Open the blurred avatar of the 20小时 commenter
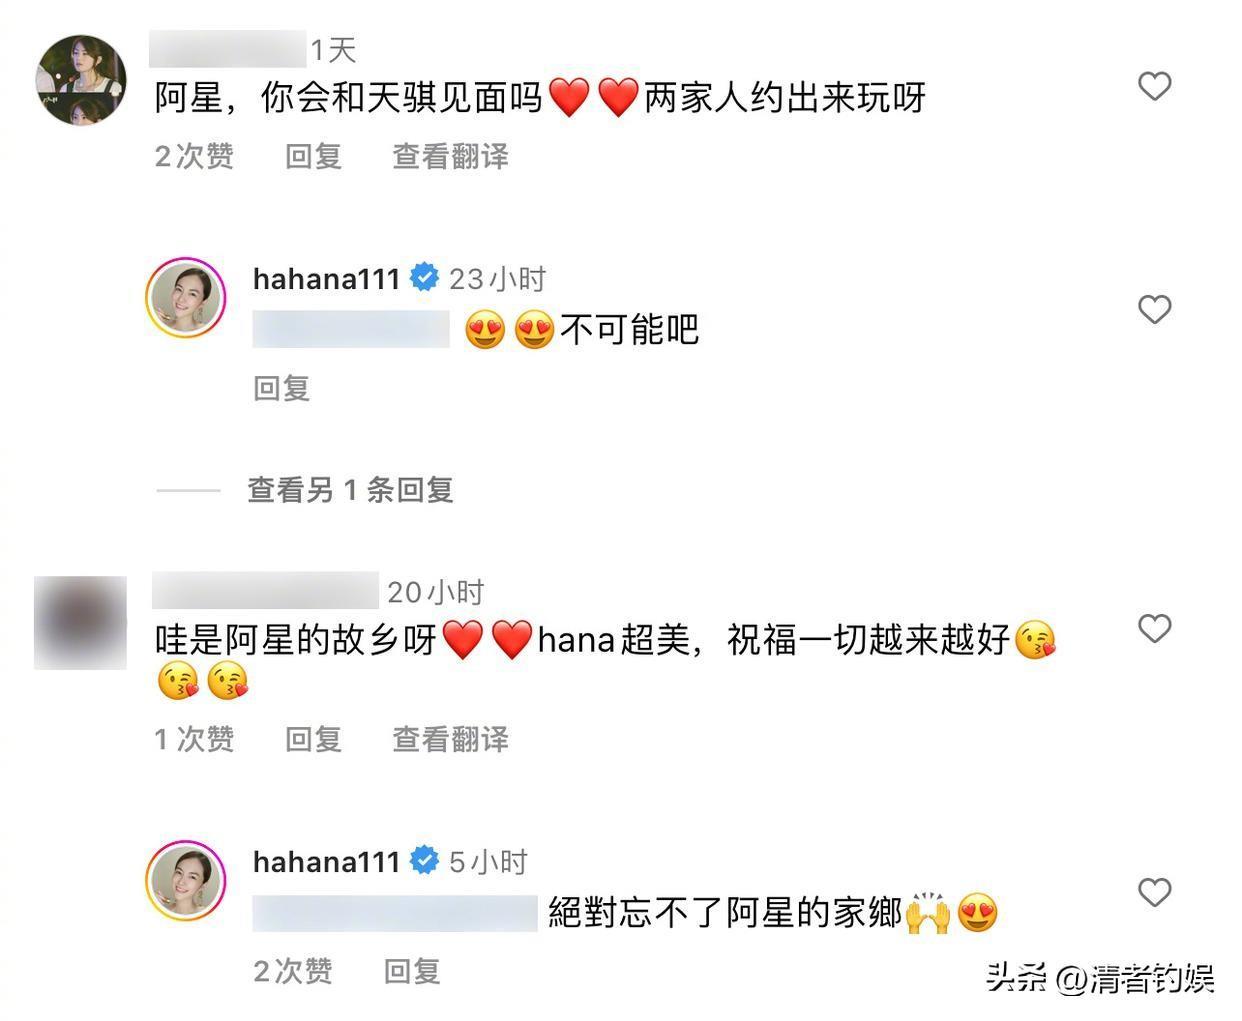The image size is (1242, 1021). click(x=81, y=622)
